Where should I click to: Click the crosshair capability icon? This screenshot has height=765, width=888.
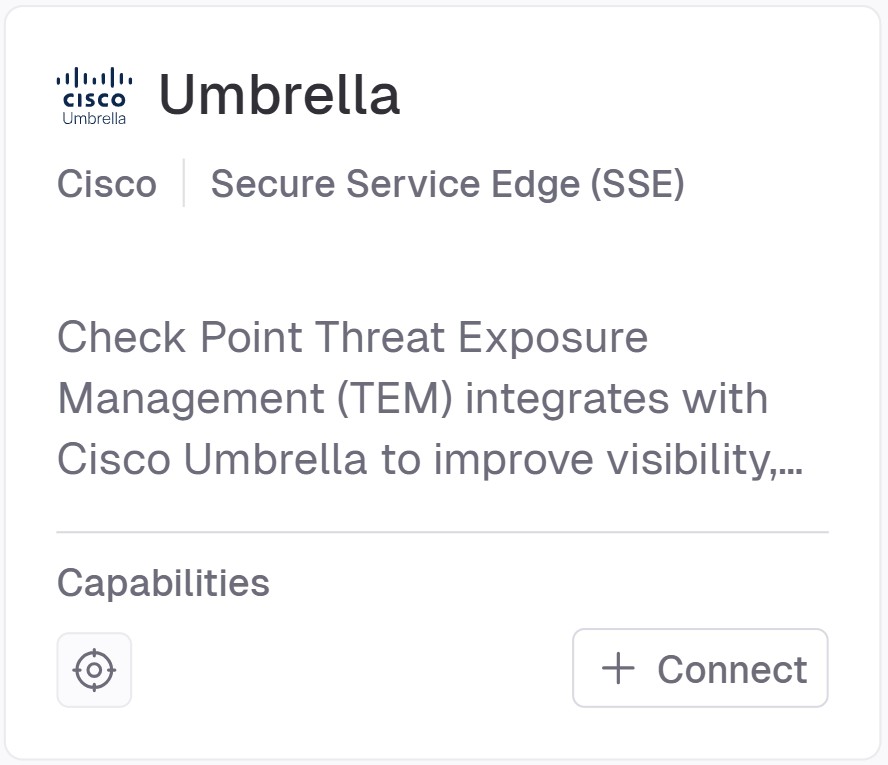point(94,670)
